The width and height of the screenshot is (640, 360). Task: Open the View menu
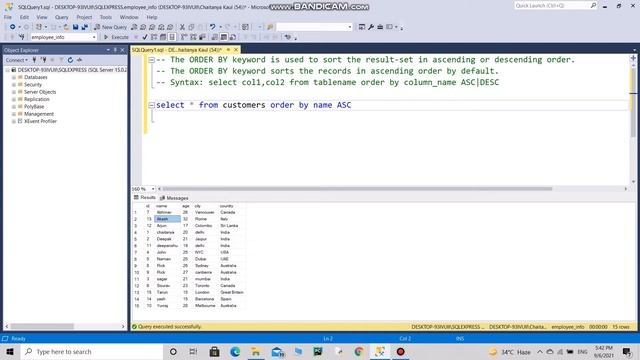[42, 17]
